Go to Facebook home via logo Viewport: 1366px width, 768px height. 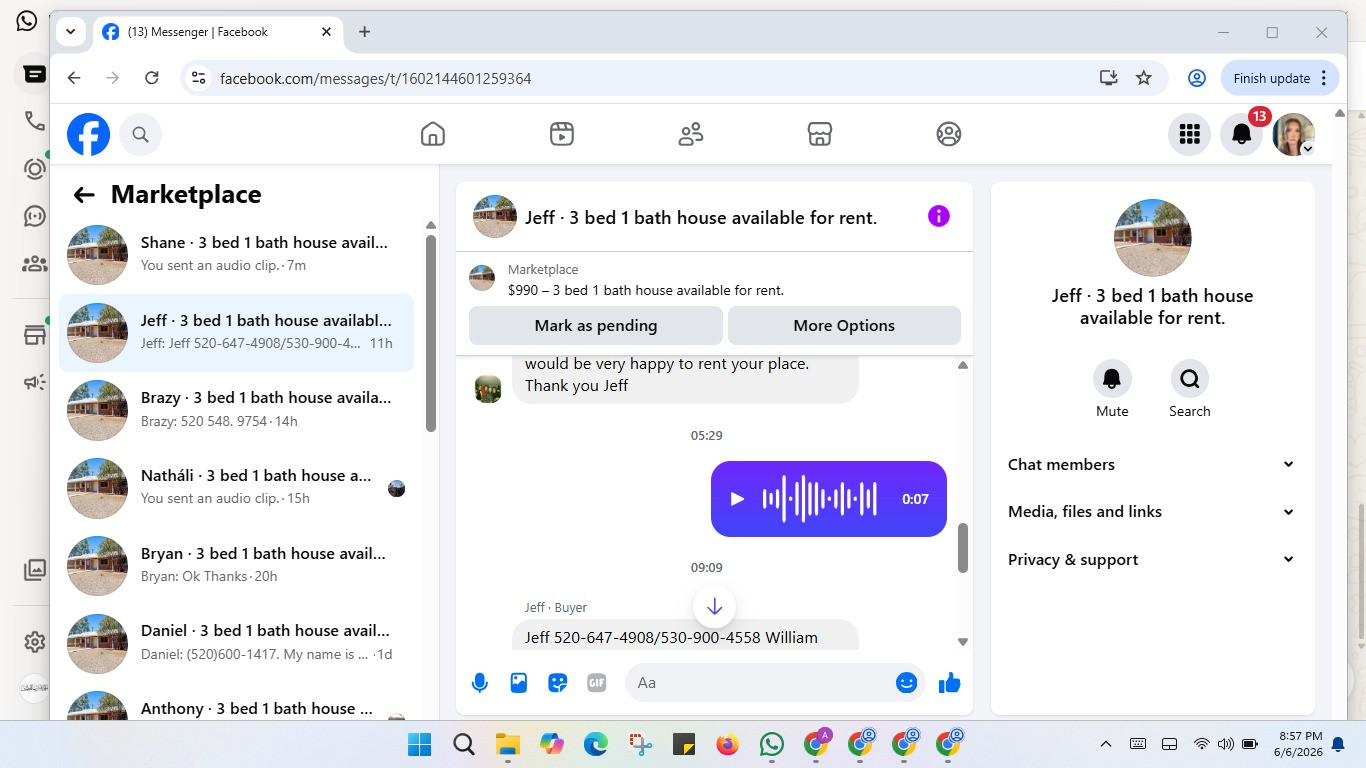click(x=88, y=134)
